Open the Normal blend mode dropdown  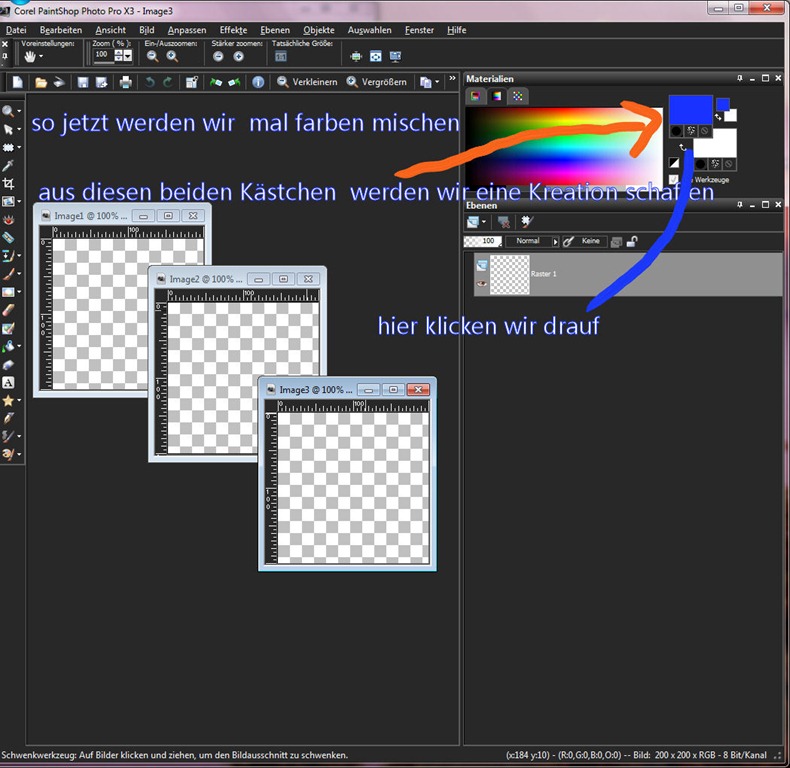[533, 241]
